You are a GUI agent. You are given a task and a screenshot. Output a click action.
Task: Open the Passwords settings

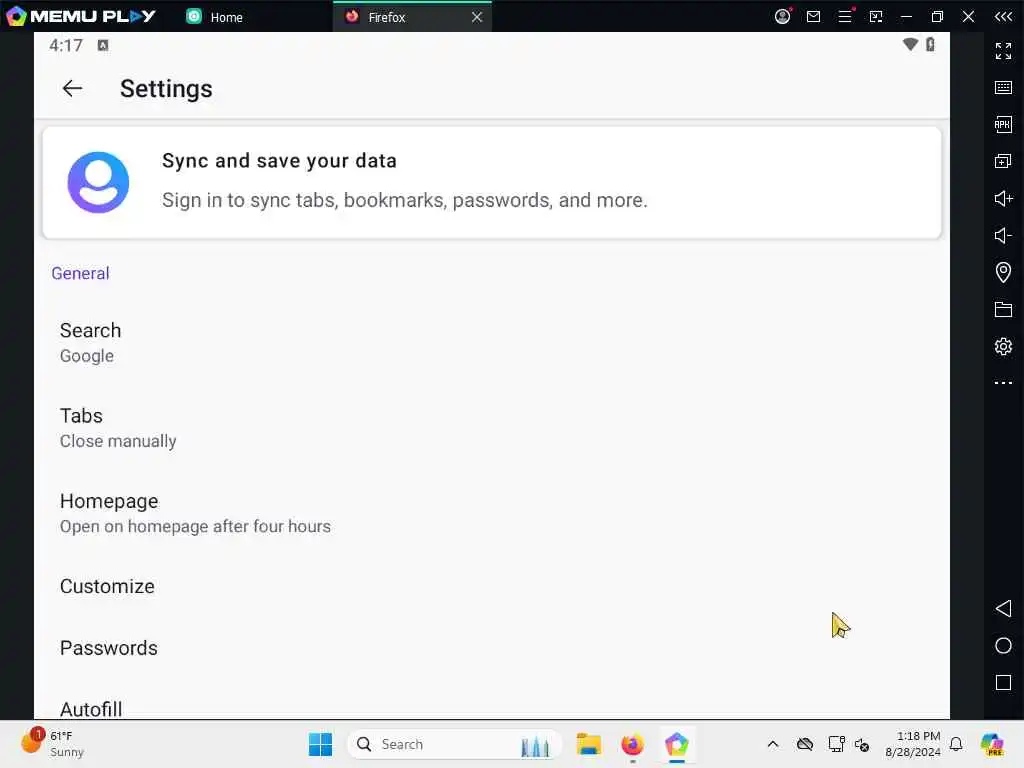tap(492, 647)
